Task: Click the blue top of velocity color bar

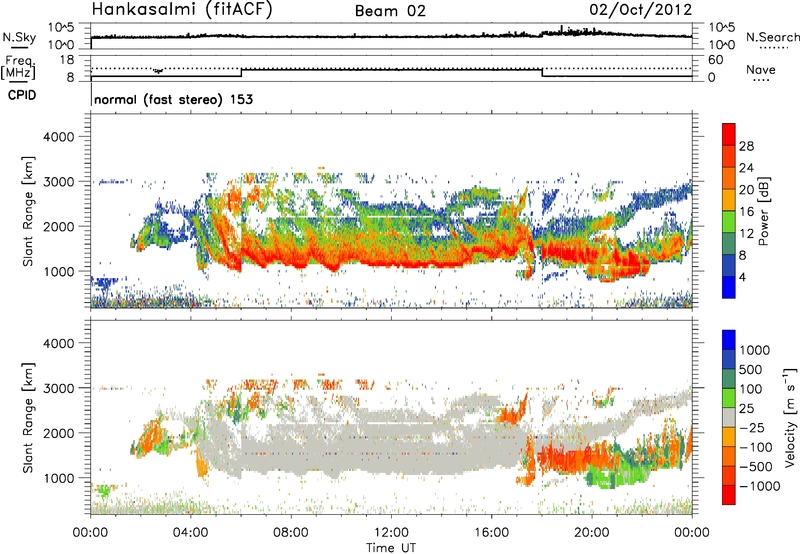Action: click(729, 339)
